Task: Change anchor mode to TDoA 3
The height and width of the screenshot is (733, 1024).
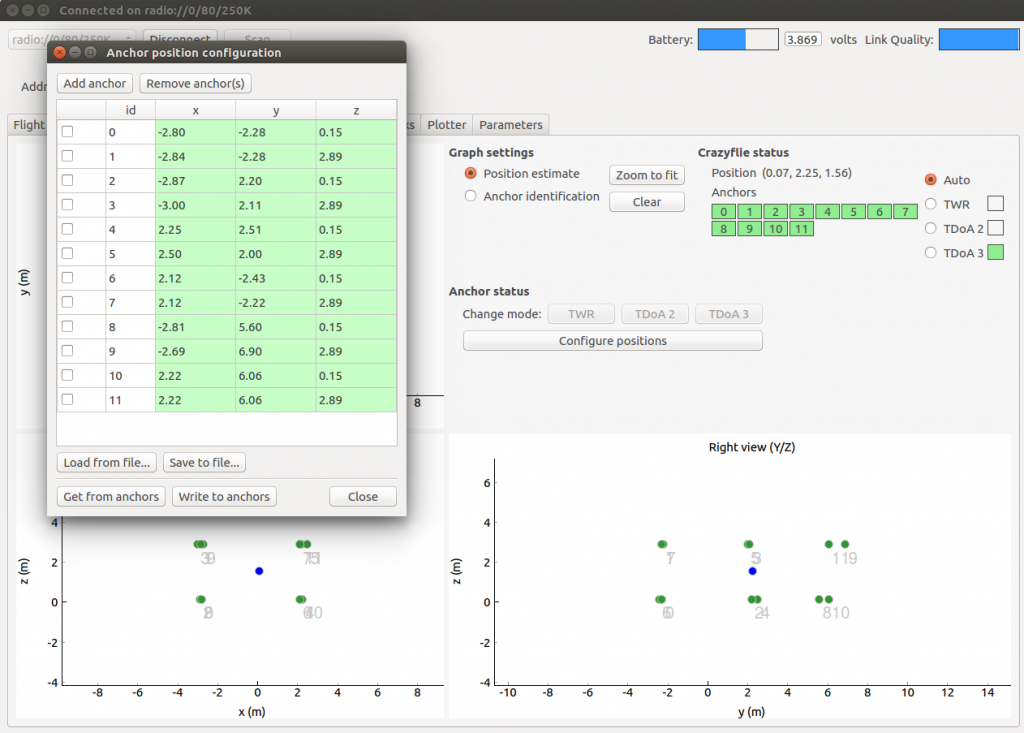Action: coord(729,314)
